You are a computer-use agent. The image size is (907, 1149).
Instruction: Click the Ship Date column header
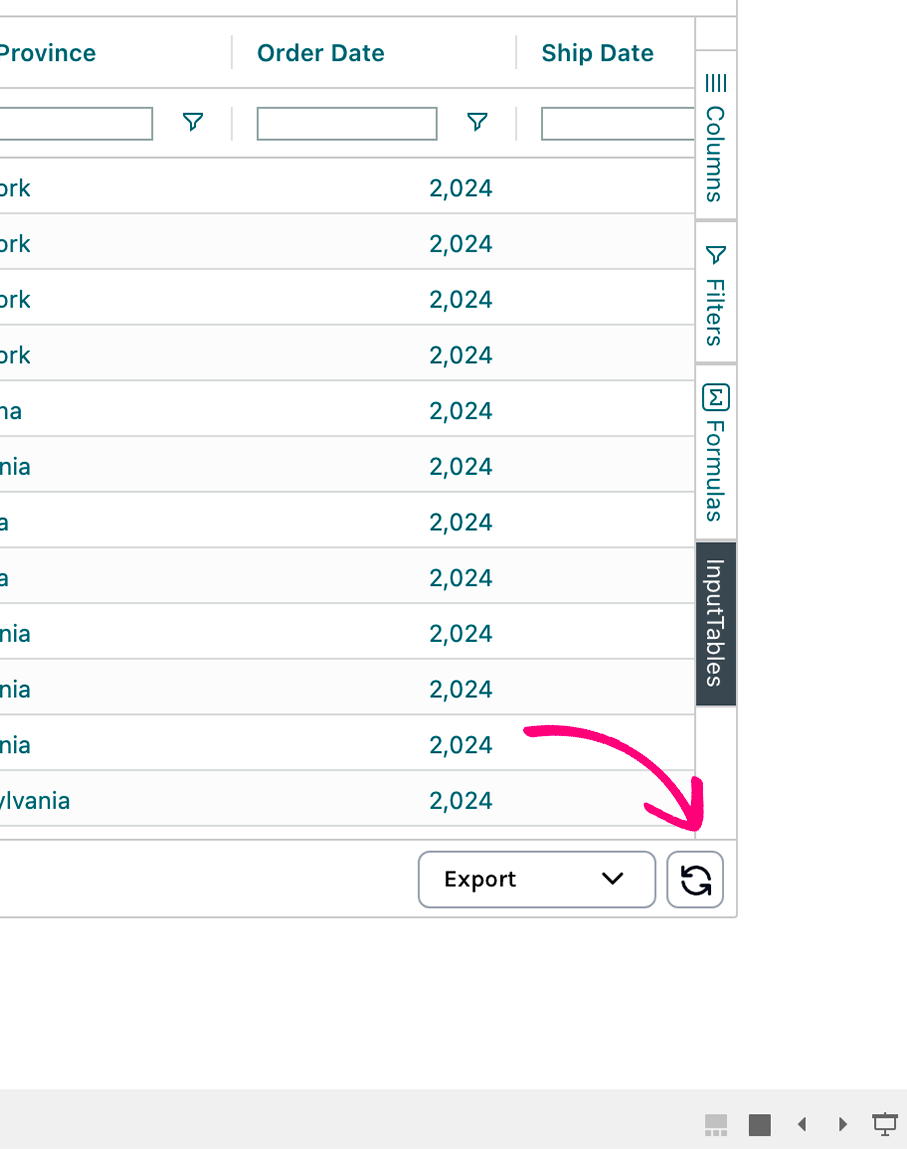point(598,53)
